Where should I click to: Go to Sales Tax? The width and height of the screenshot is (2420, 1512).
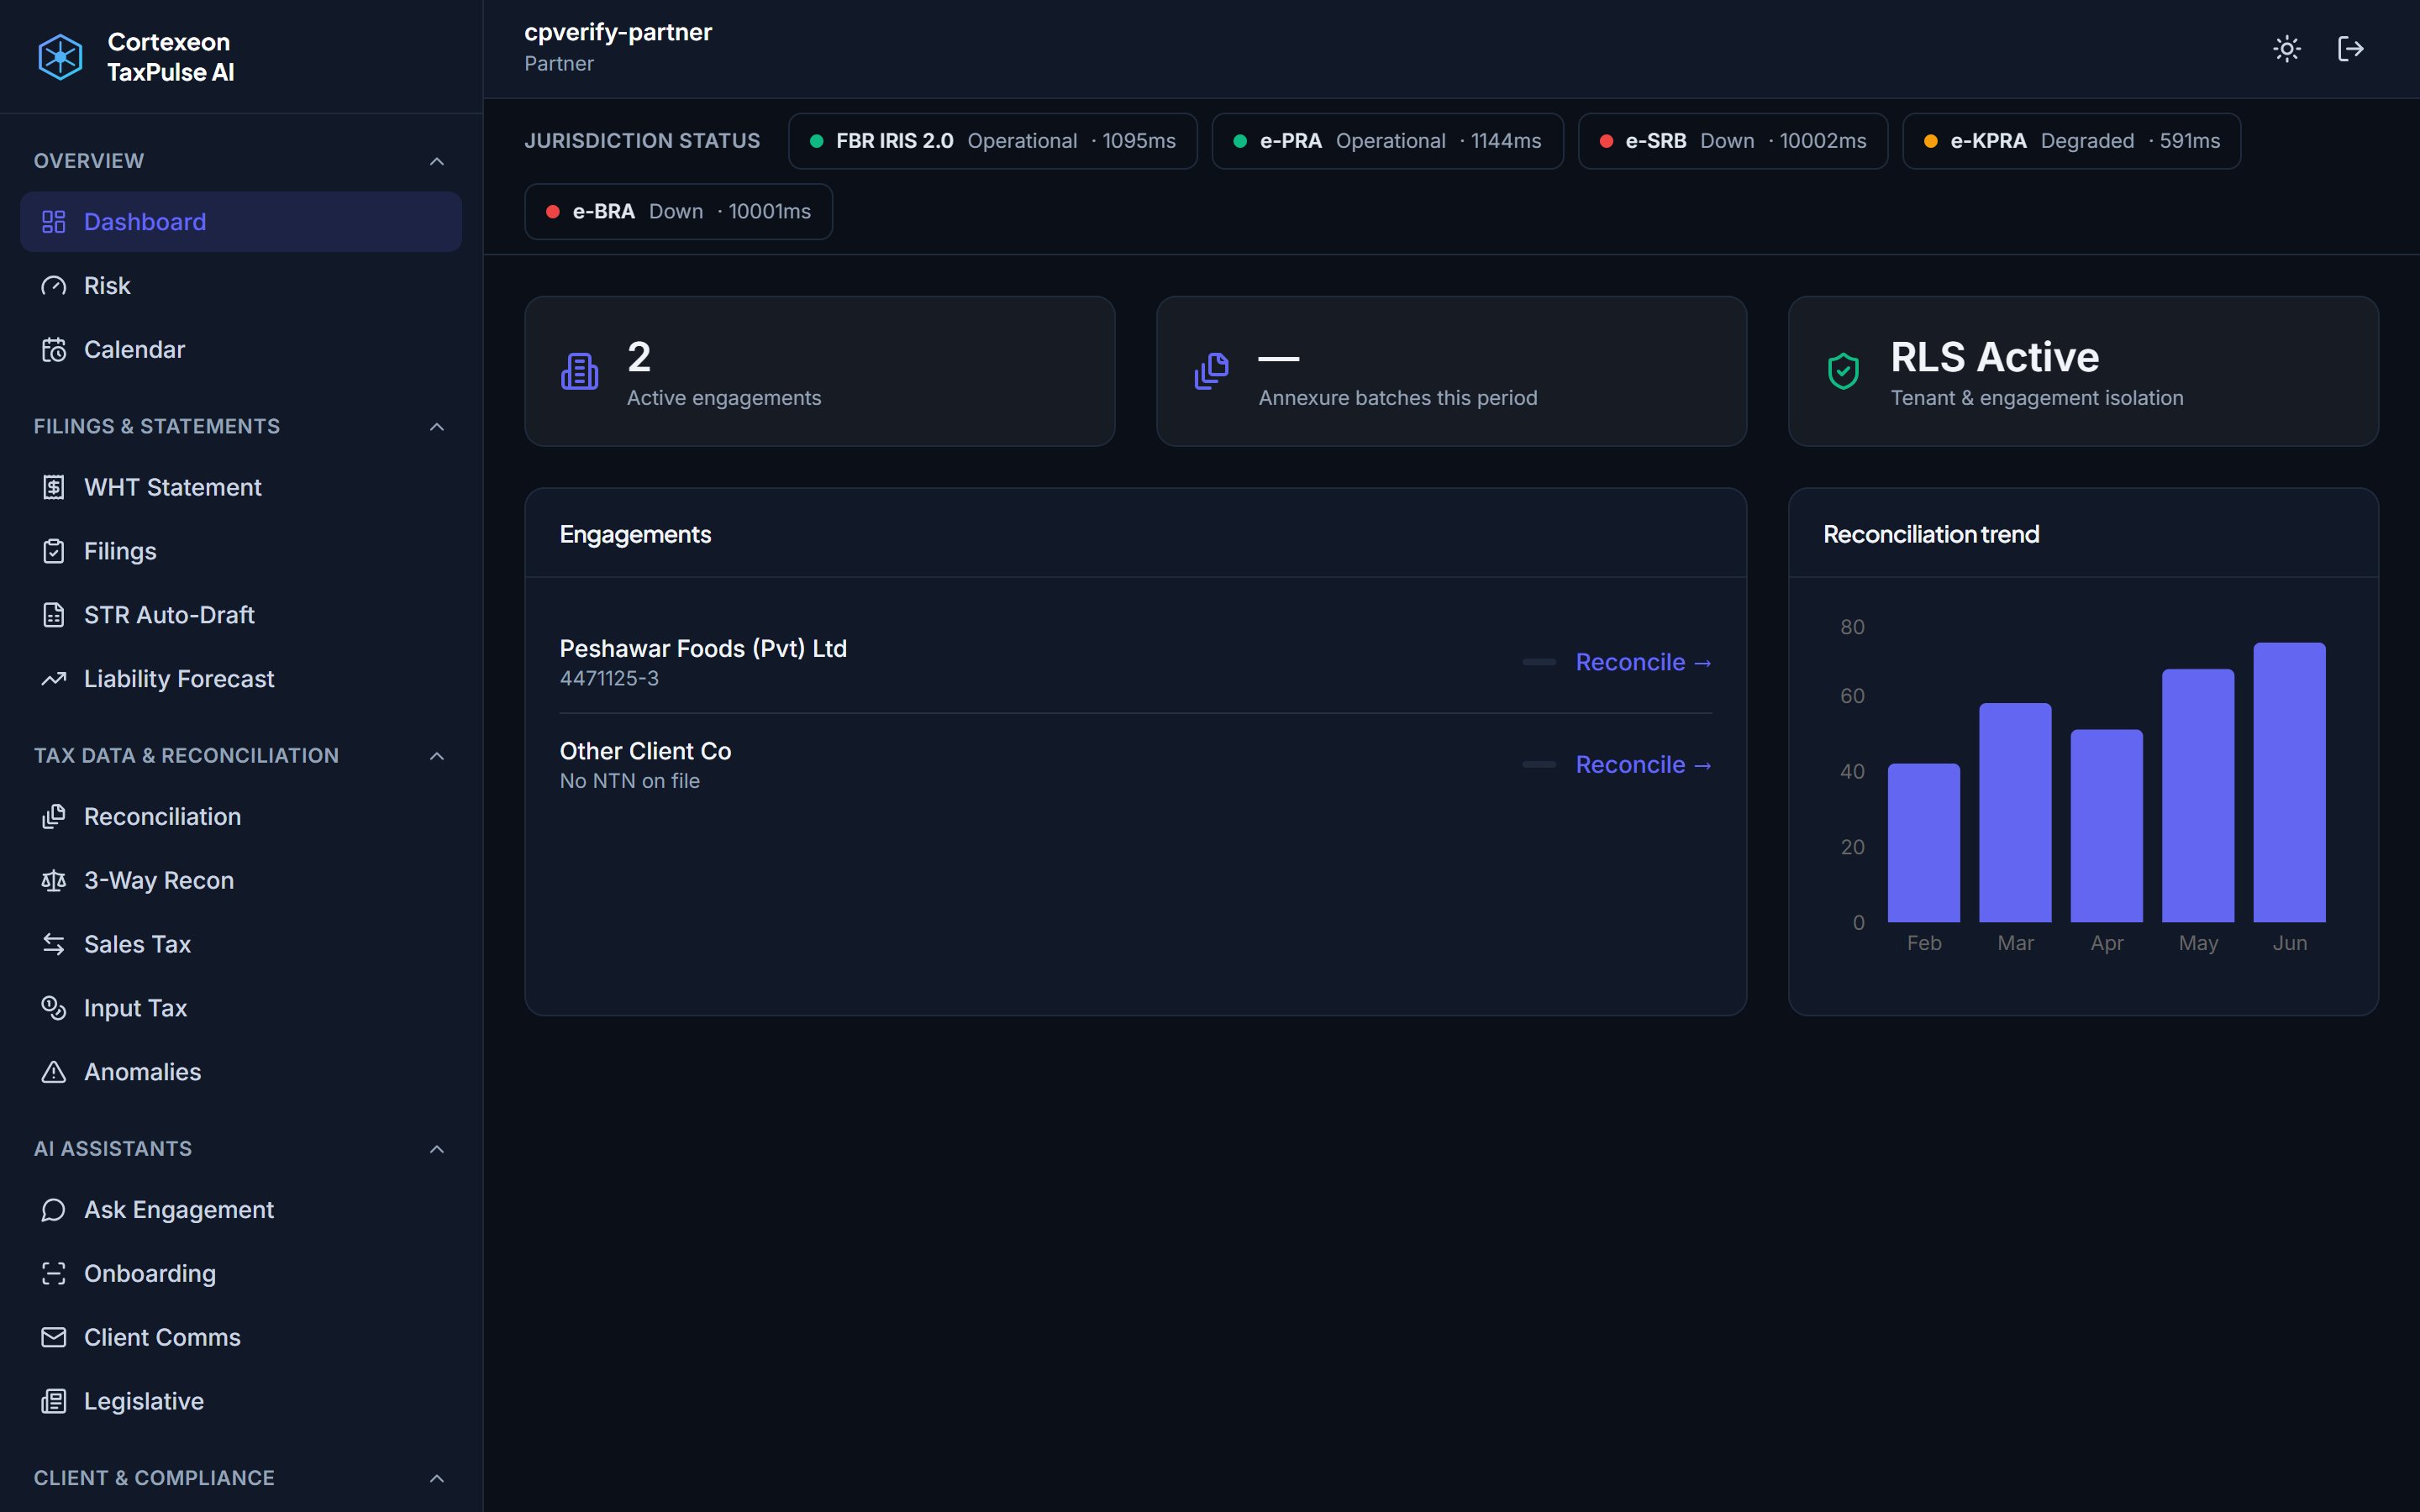point(241,944)
